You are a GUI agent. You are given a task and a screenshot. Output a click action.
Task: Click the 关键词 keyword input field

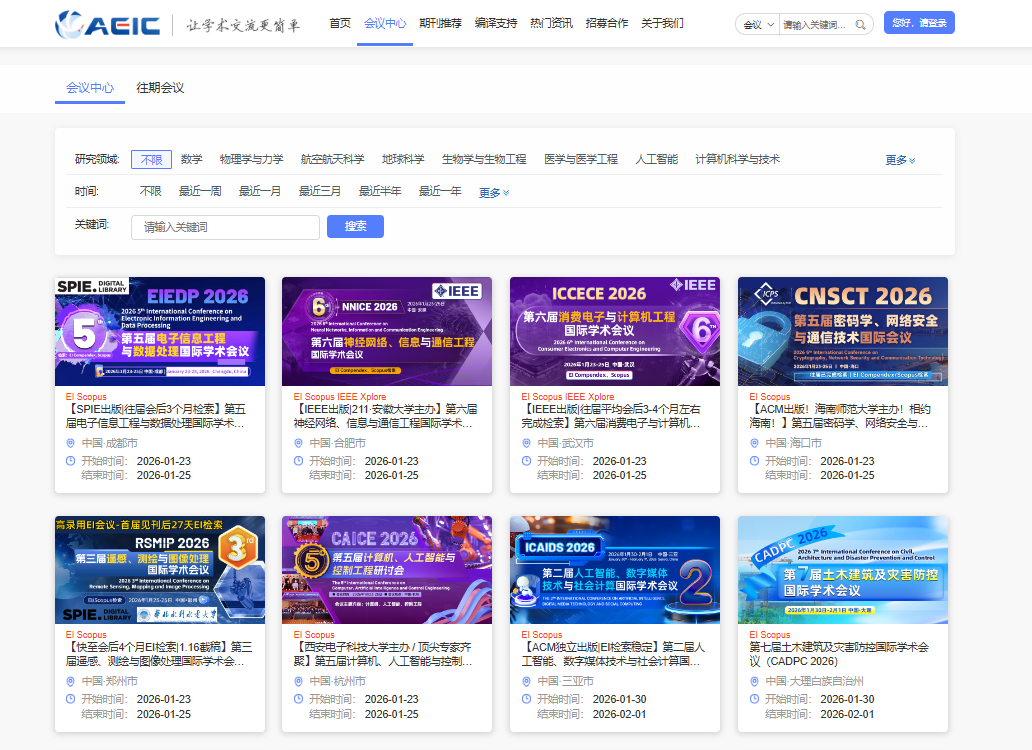225,228
